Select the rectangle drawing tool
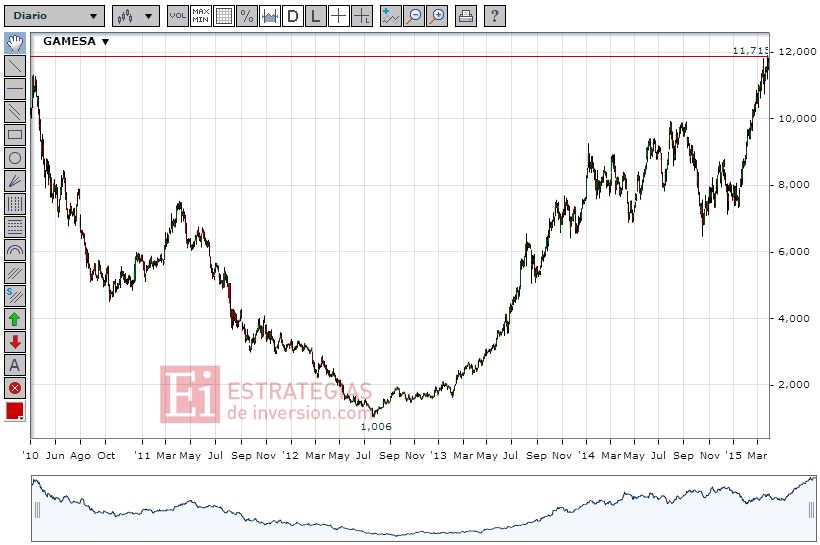 [15, 135]
